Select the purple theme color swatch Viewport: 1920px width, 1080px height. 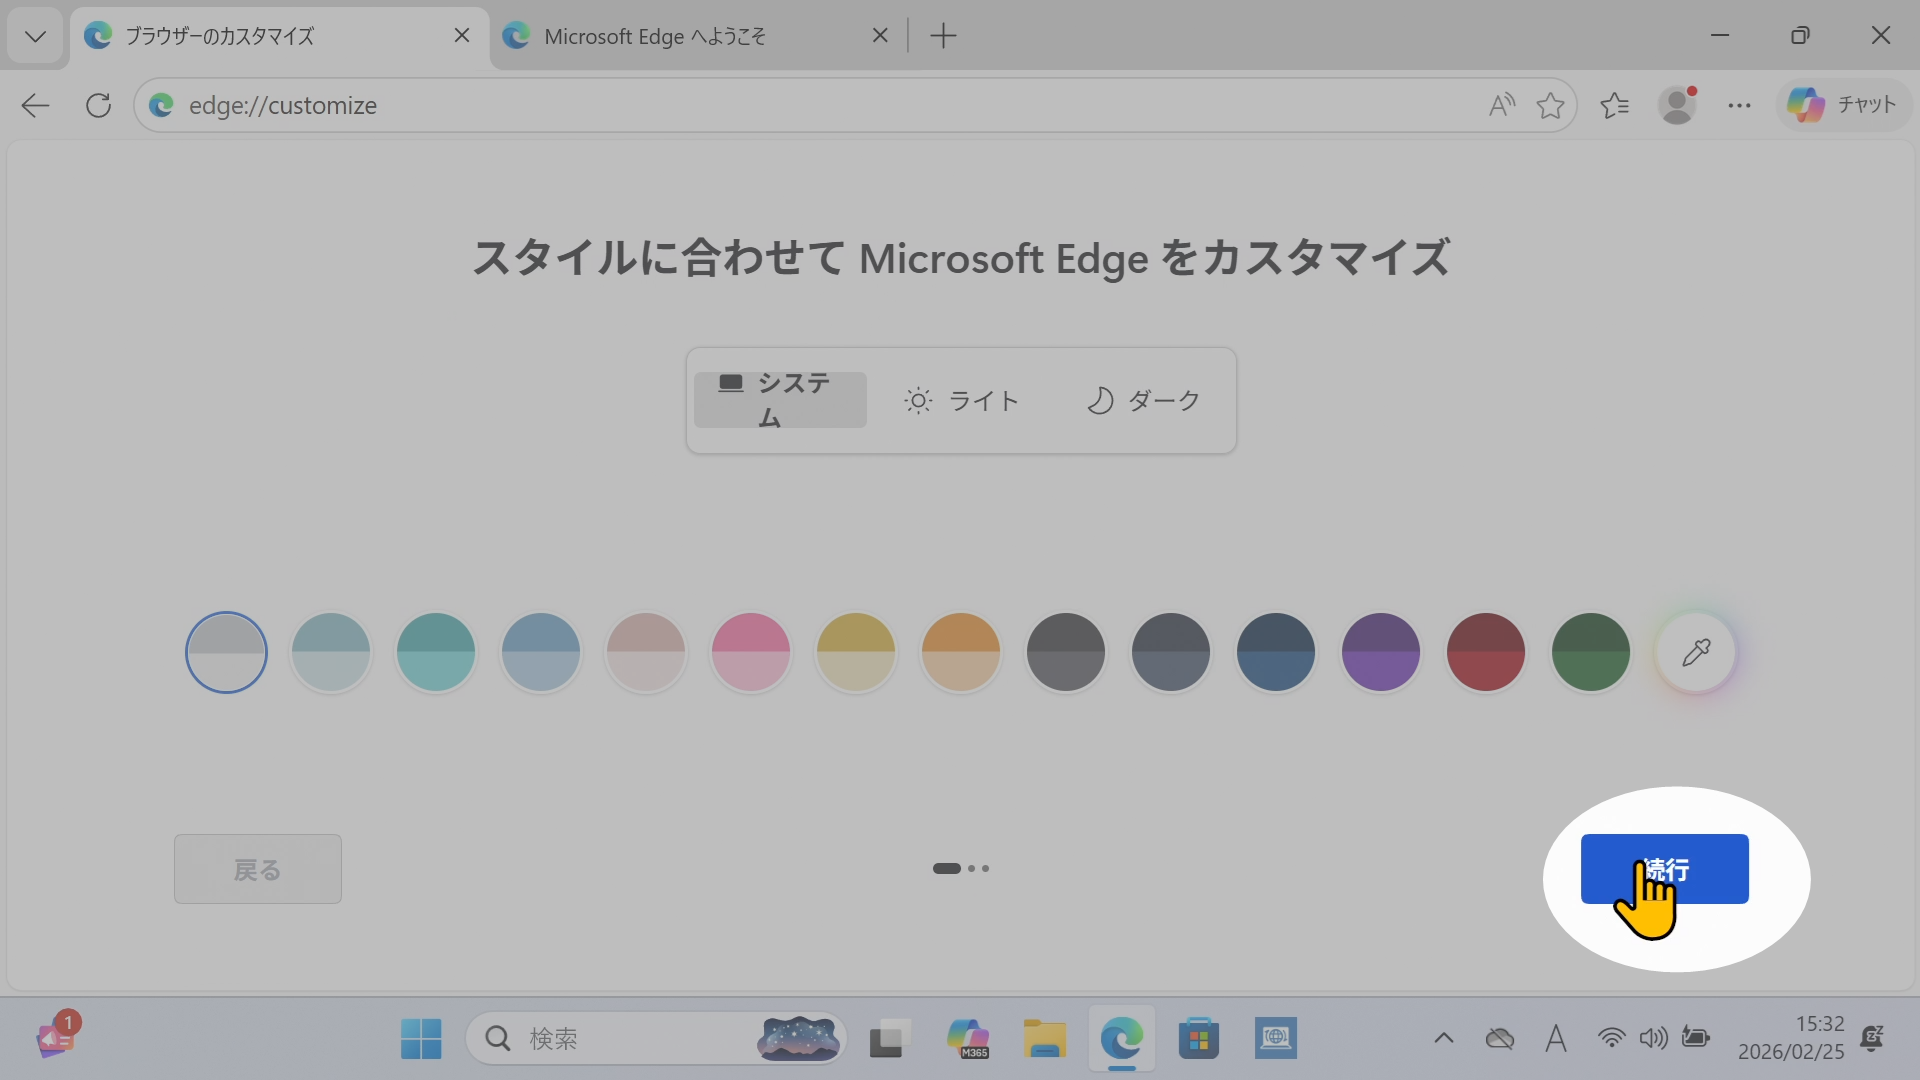coord(1380,652)
